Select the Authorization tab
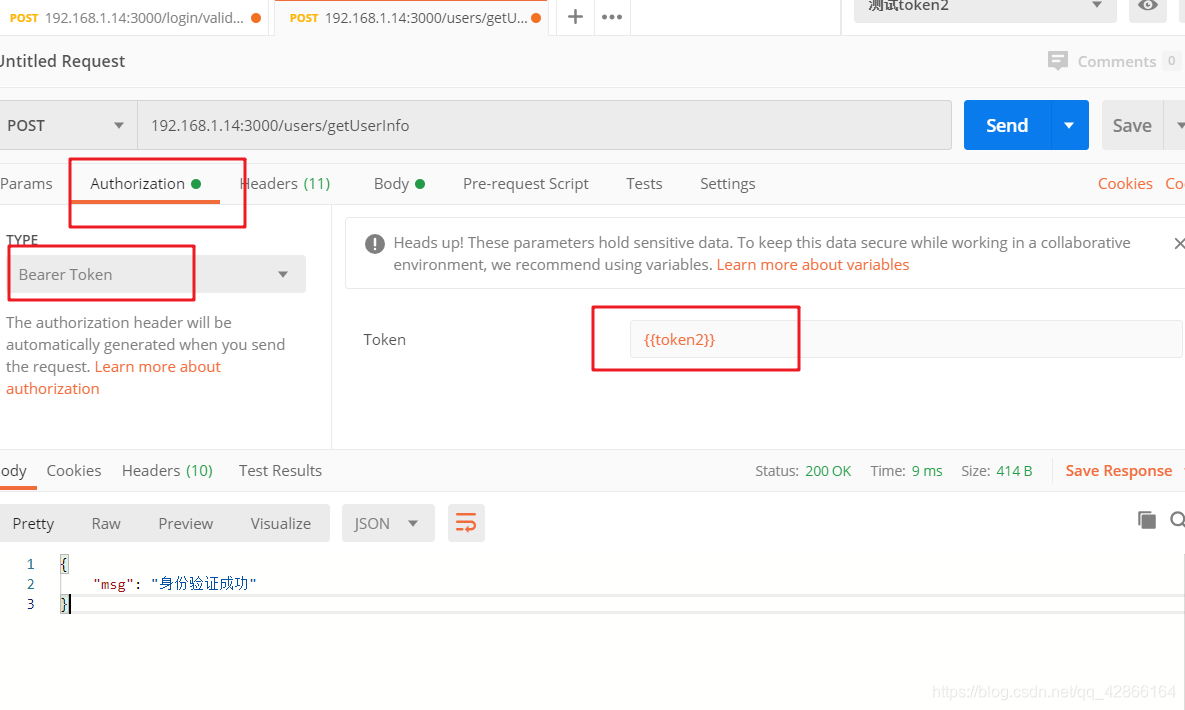Viewport: 1185px width, 710px height. [145, 184]
